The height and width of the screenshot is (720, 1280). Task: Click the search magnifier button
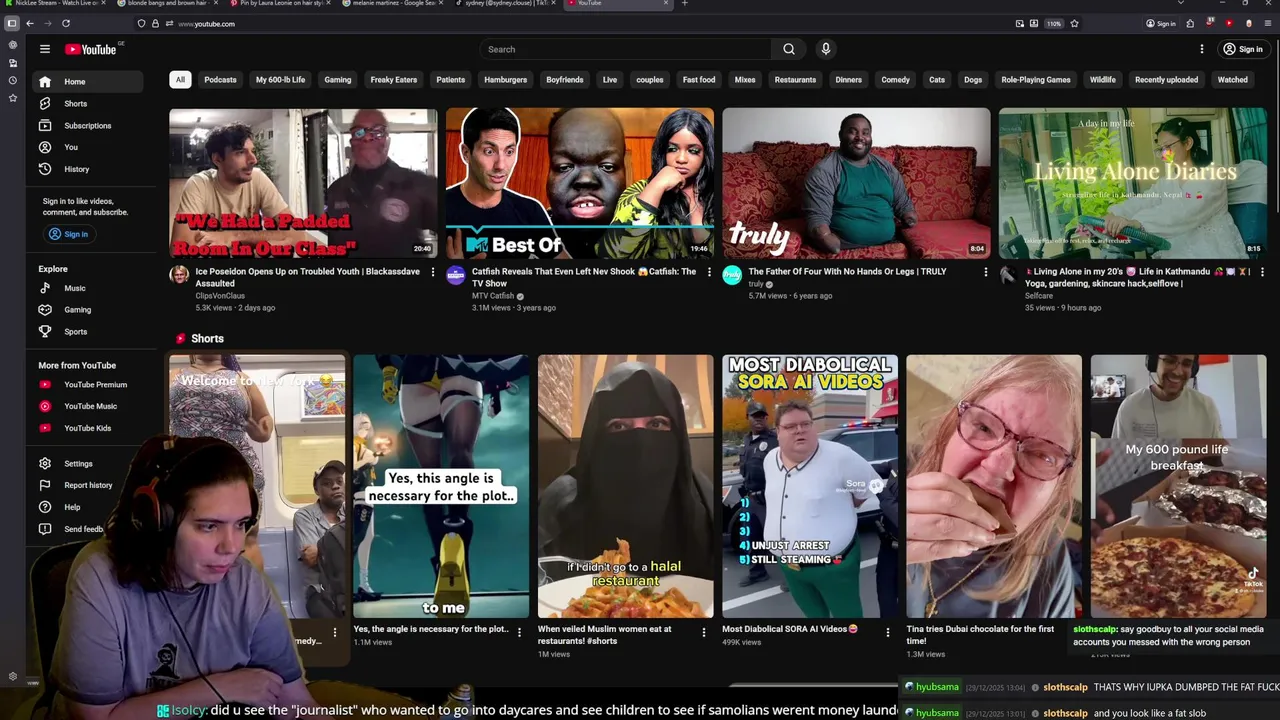pyautogui.click(x=789, y=49)
